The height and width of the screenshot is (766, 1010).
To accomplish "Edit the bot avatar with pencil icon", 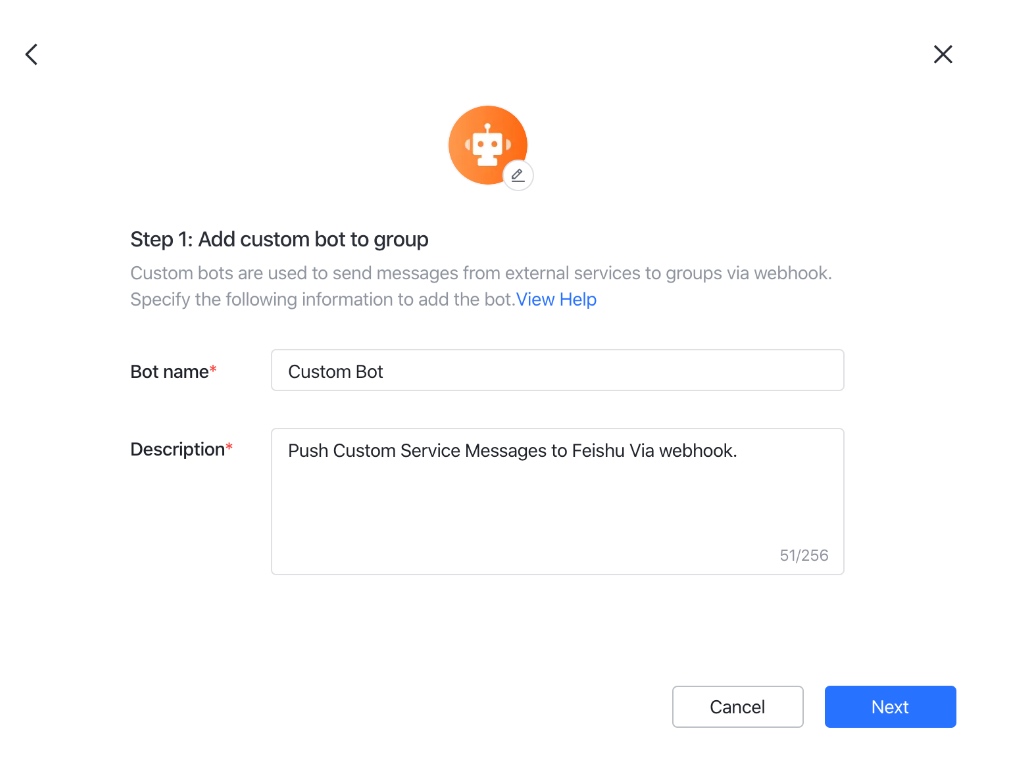I will [518, 175].
